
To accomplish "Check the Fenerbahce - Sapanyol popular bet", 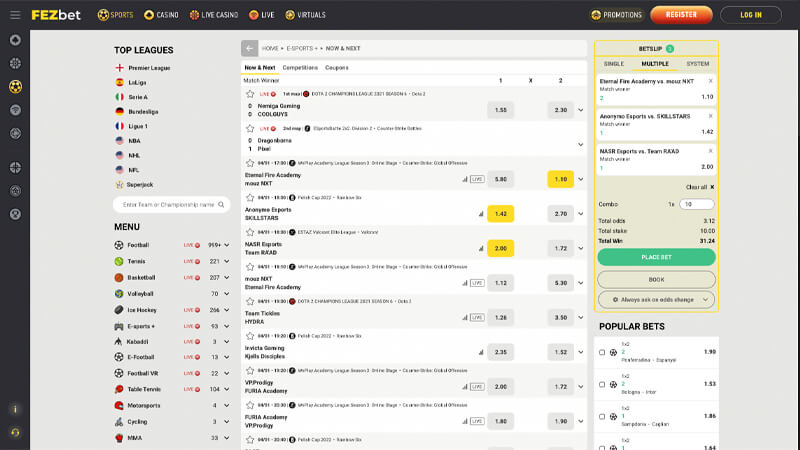I will [x=602, y=352].
